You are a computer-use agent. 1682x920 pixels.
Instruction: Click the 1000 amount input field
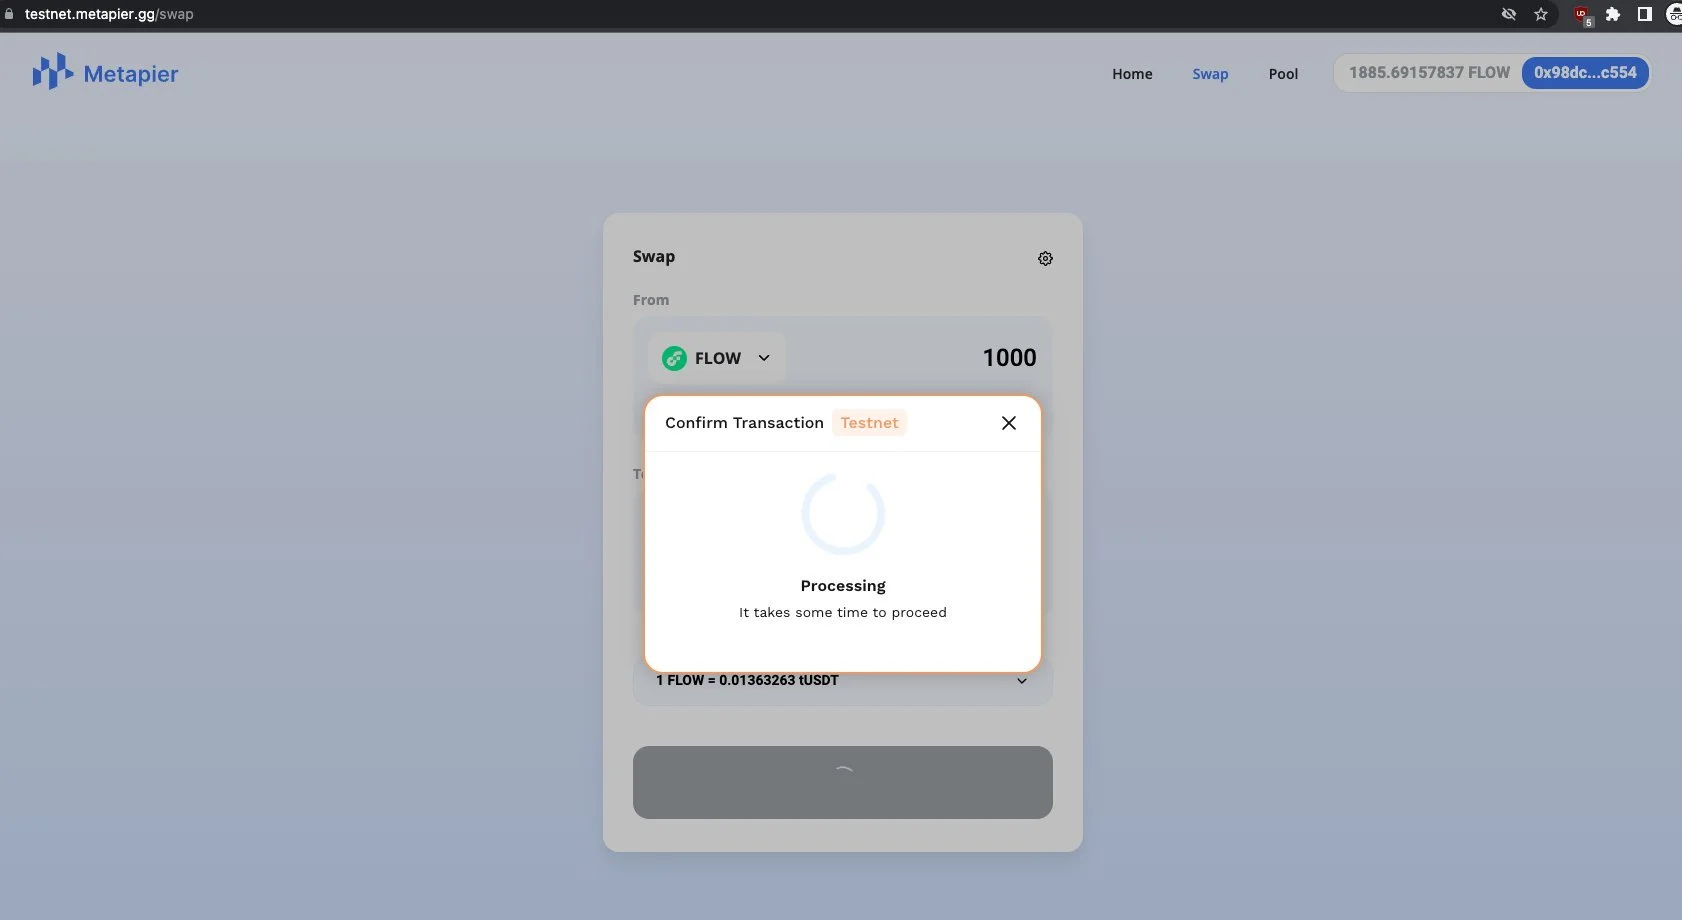point(1009,358)
